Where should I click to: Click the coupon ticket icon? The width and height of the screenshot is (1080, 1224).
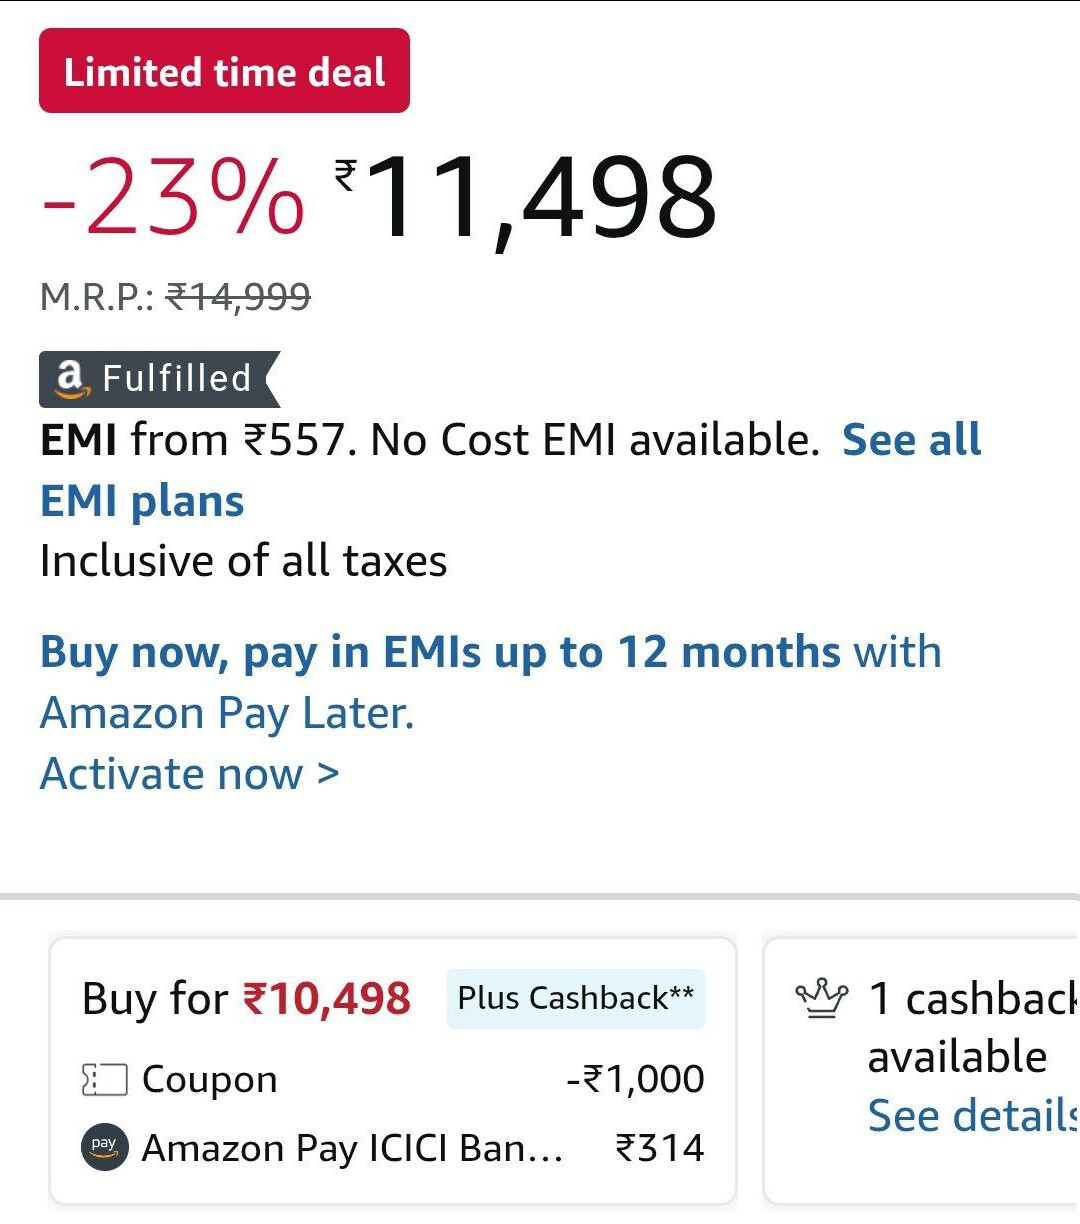tap(104, 1080)
